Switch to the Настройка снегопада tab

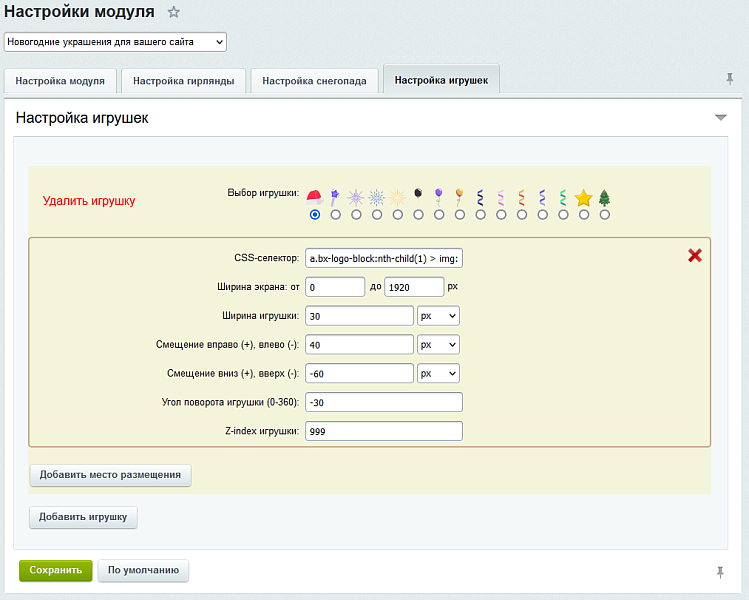(314, 81)
